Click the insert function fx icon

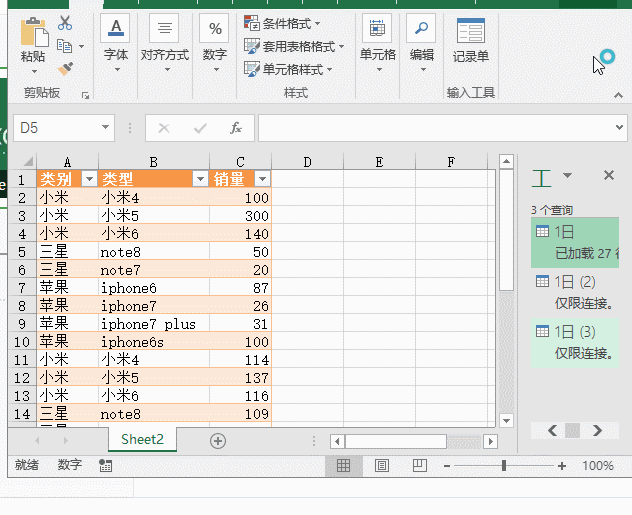(x=236, y=128)
